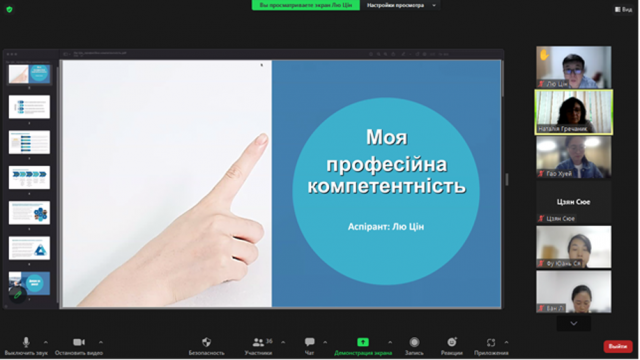Open third slide thumbnail in sidebar

(x=29, y=142)
